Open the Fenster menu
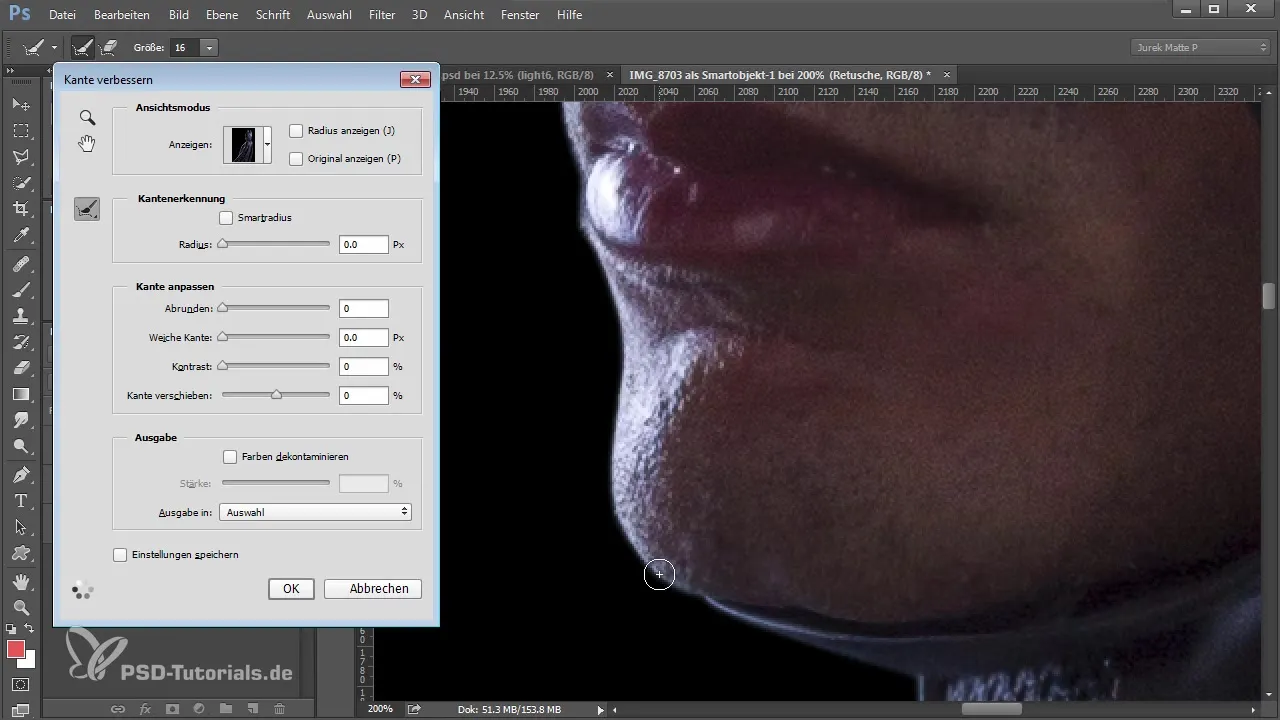Screen dimensions: 1280x720 click(x=520, y=15)
